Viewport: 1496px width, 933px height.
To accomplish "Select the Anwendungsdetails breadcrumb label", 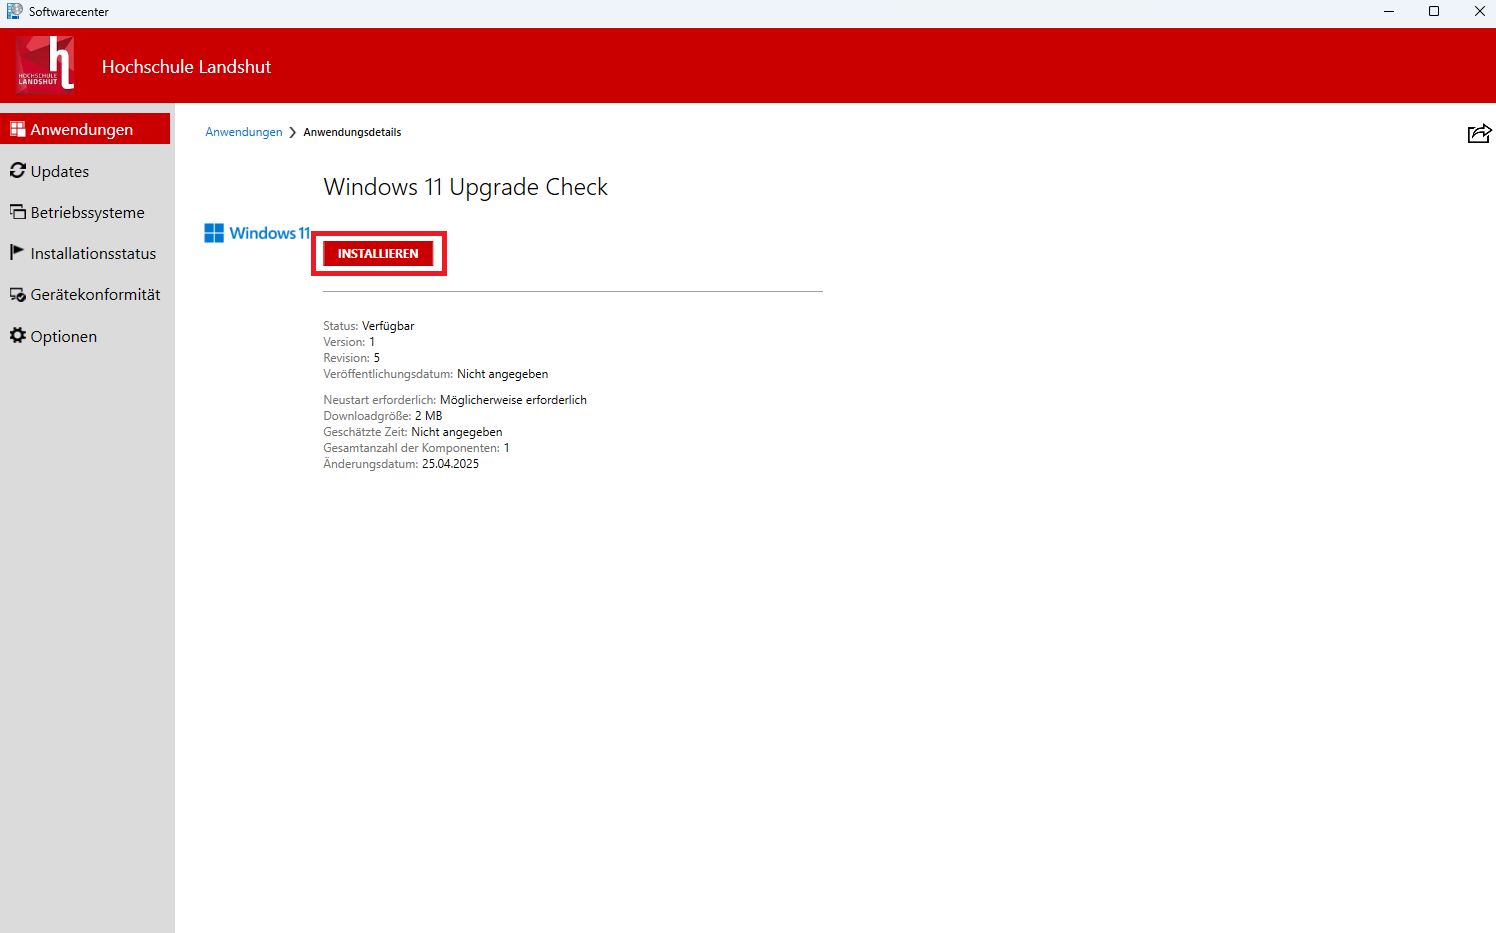I will pos(352,131).
